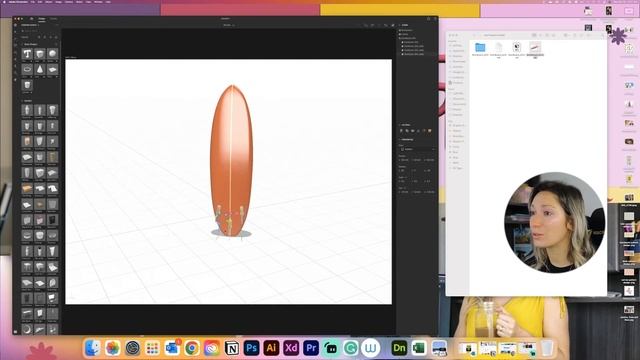The image size is (640, 360).
Task: Add the Torus basic shape
Action: pos(27,69)
